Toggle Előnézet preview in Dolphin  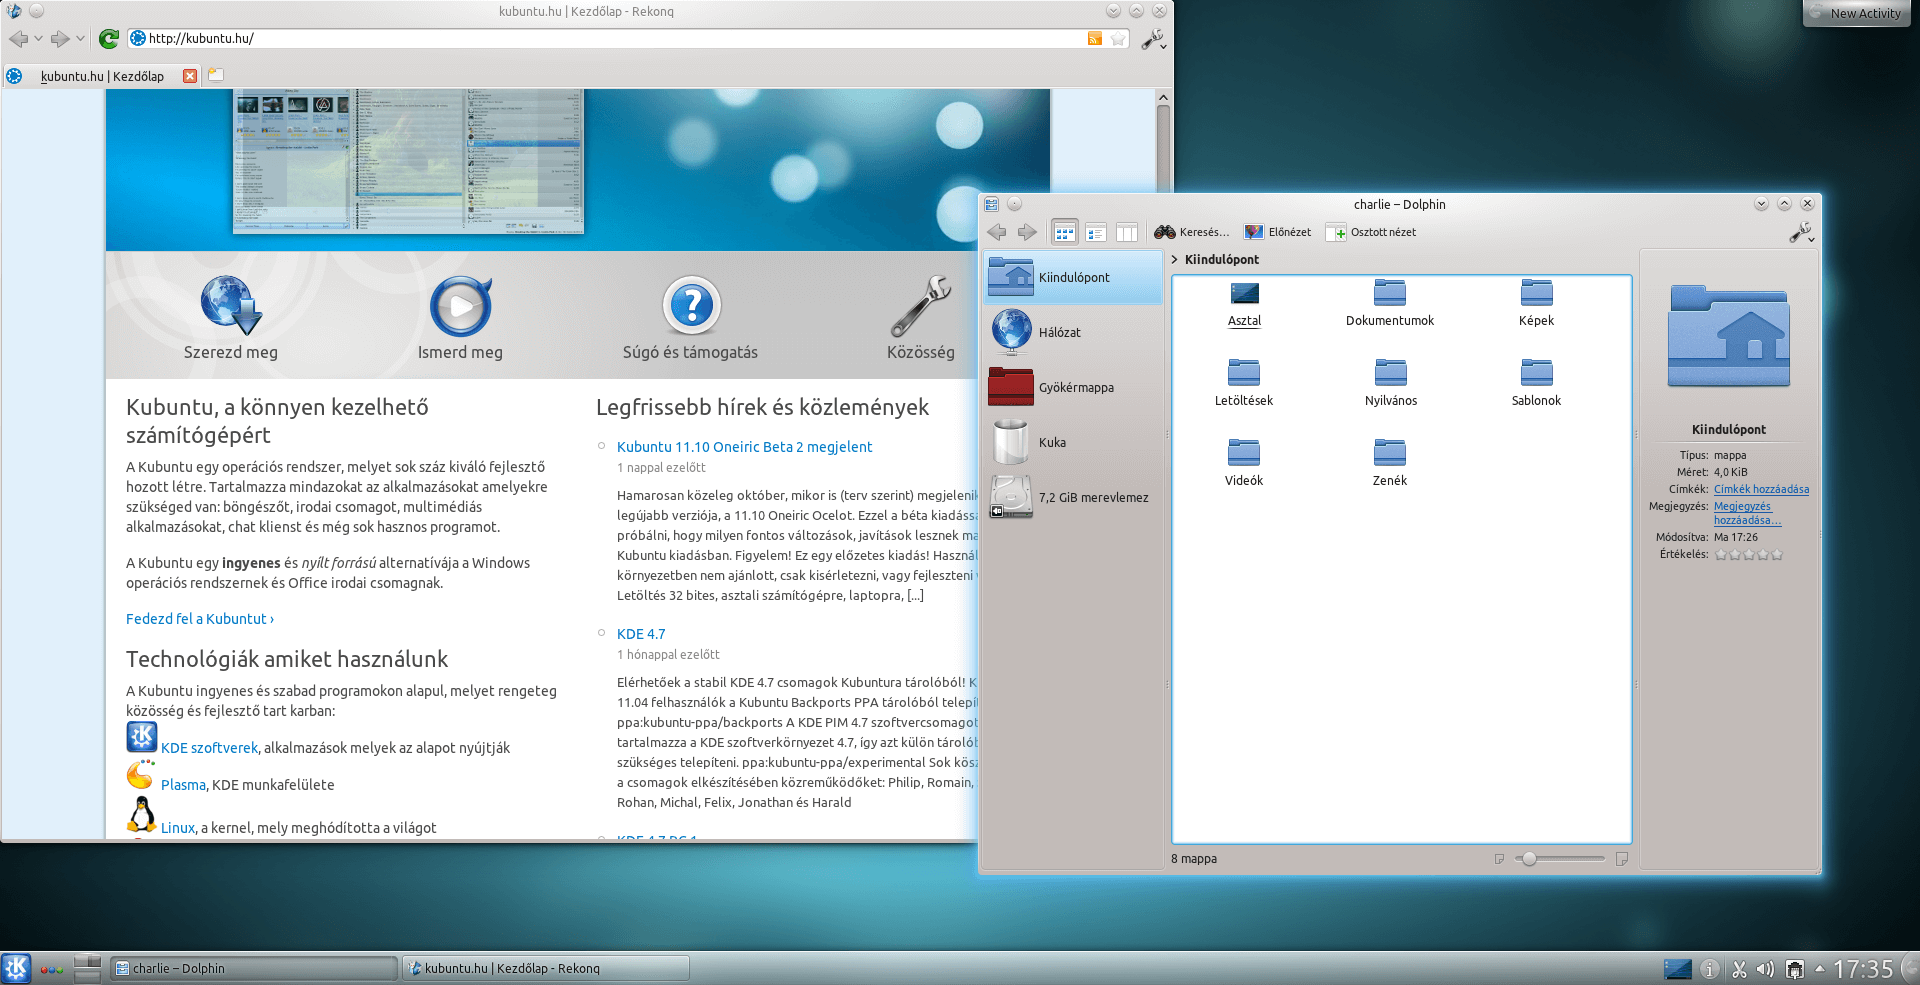1277,232
